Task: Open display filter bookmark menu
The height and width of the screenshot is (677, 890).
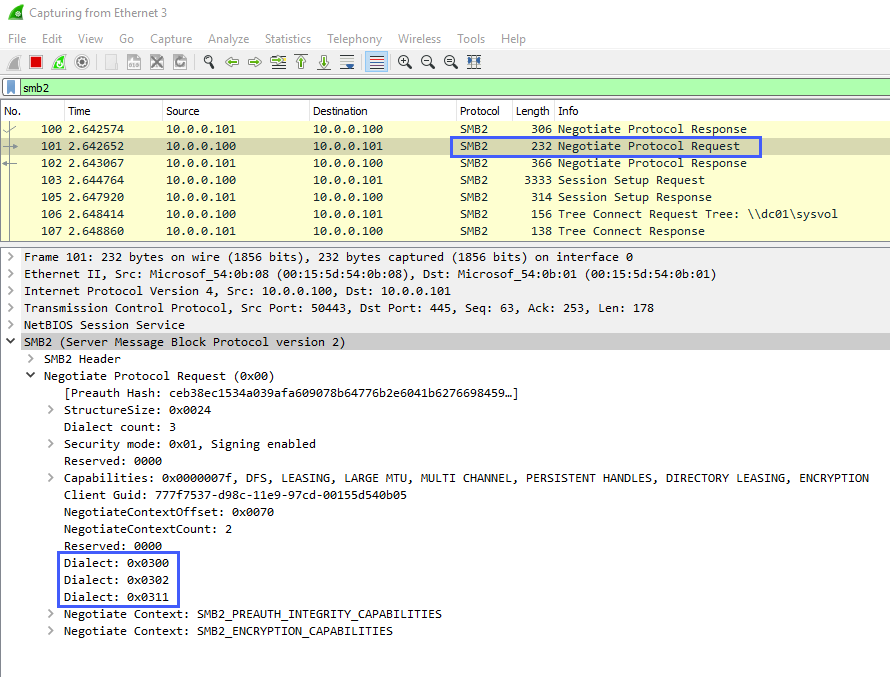Action: 11,87
